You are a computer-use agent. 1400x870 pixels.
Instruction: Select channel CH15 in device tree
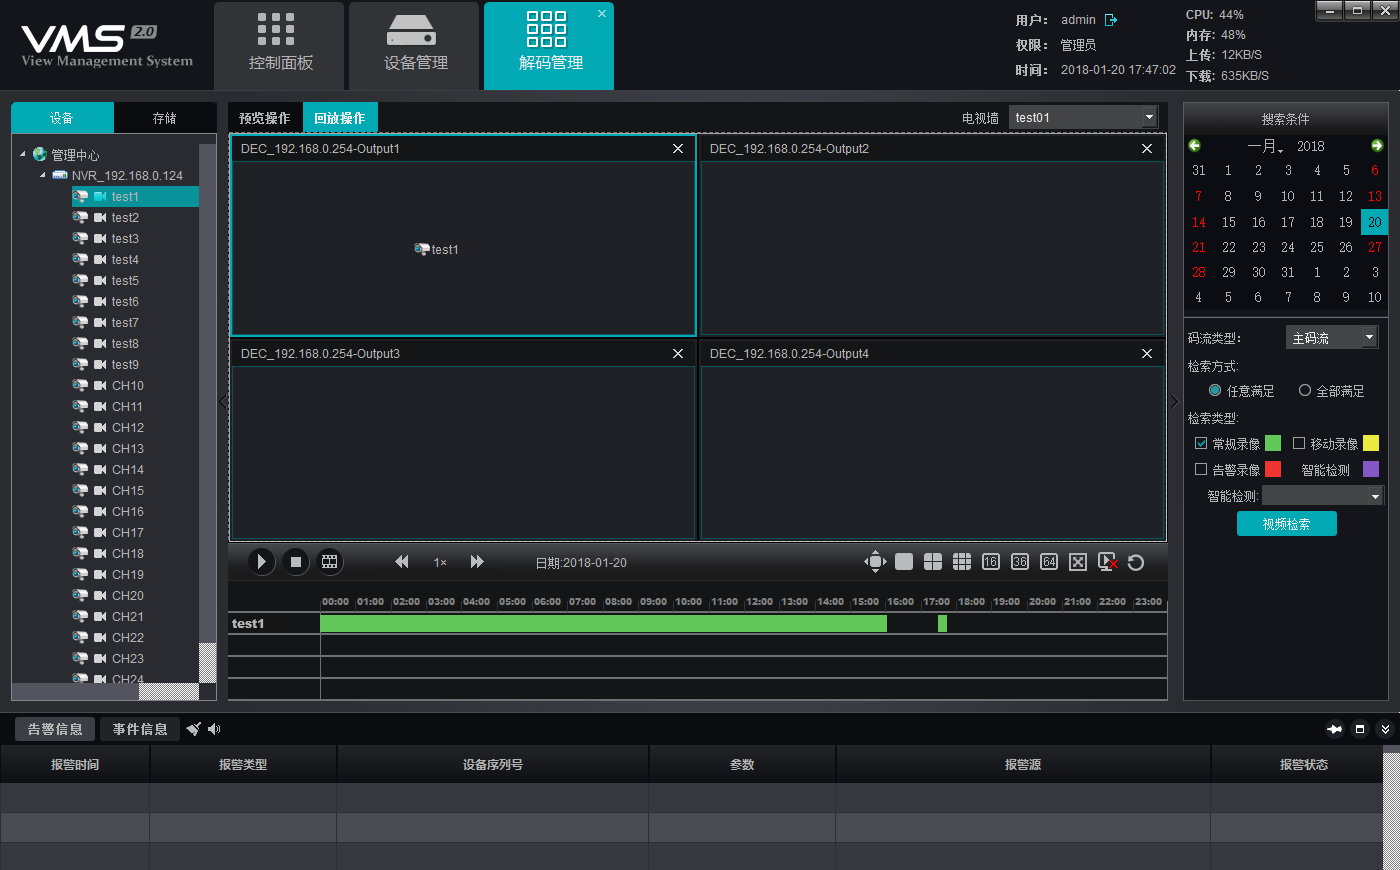point(128,490)
